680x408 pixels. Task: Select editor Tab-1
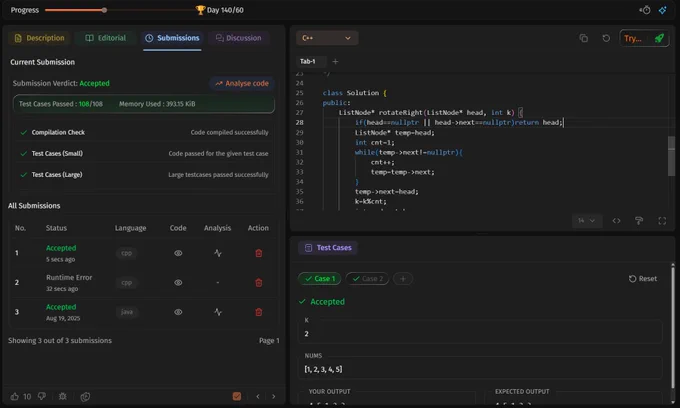click(308, 62)
